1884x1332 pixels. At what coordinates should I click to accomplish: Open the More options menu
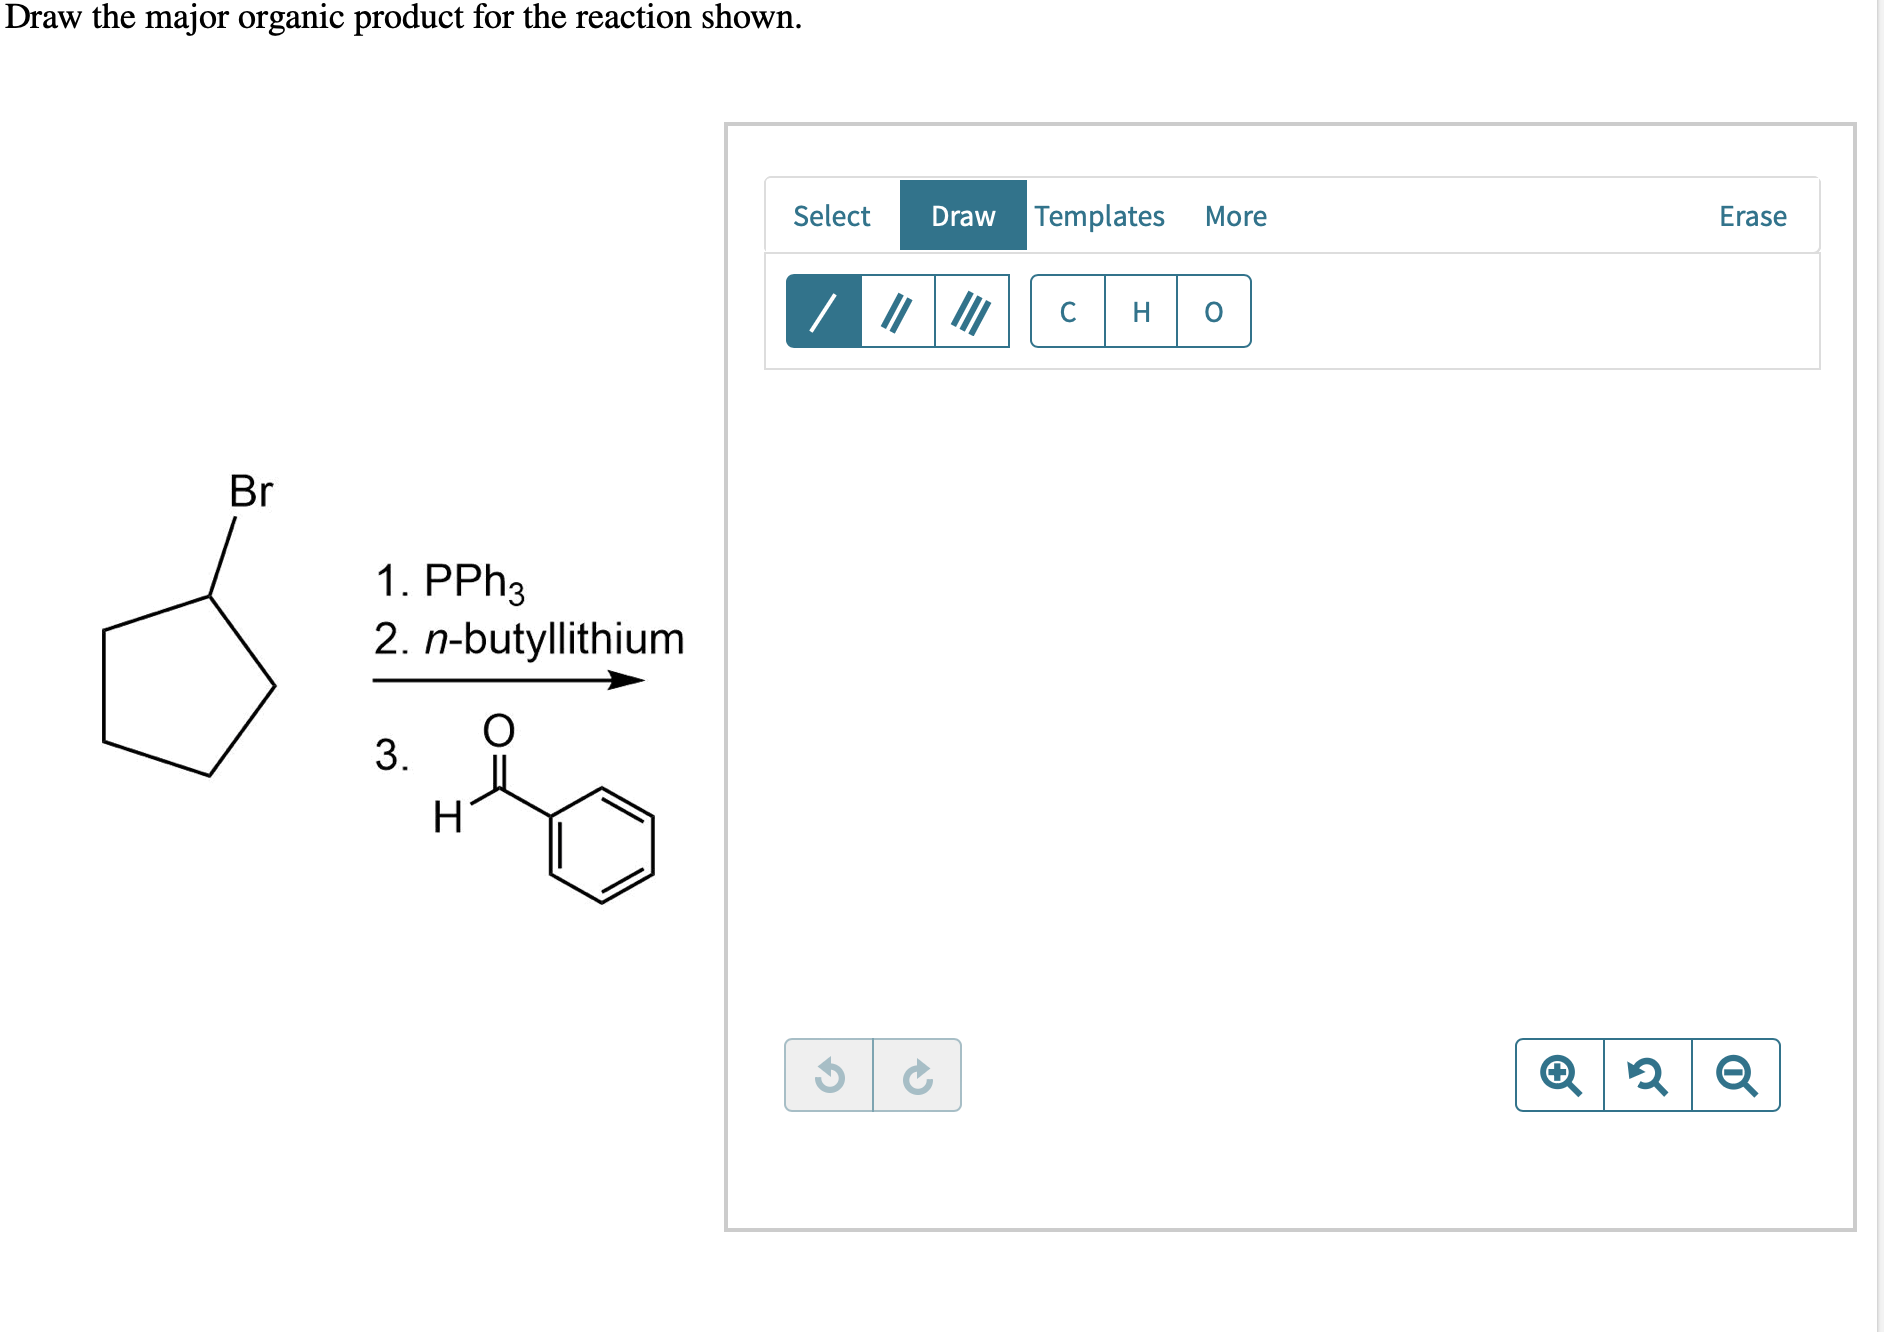1236,215
